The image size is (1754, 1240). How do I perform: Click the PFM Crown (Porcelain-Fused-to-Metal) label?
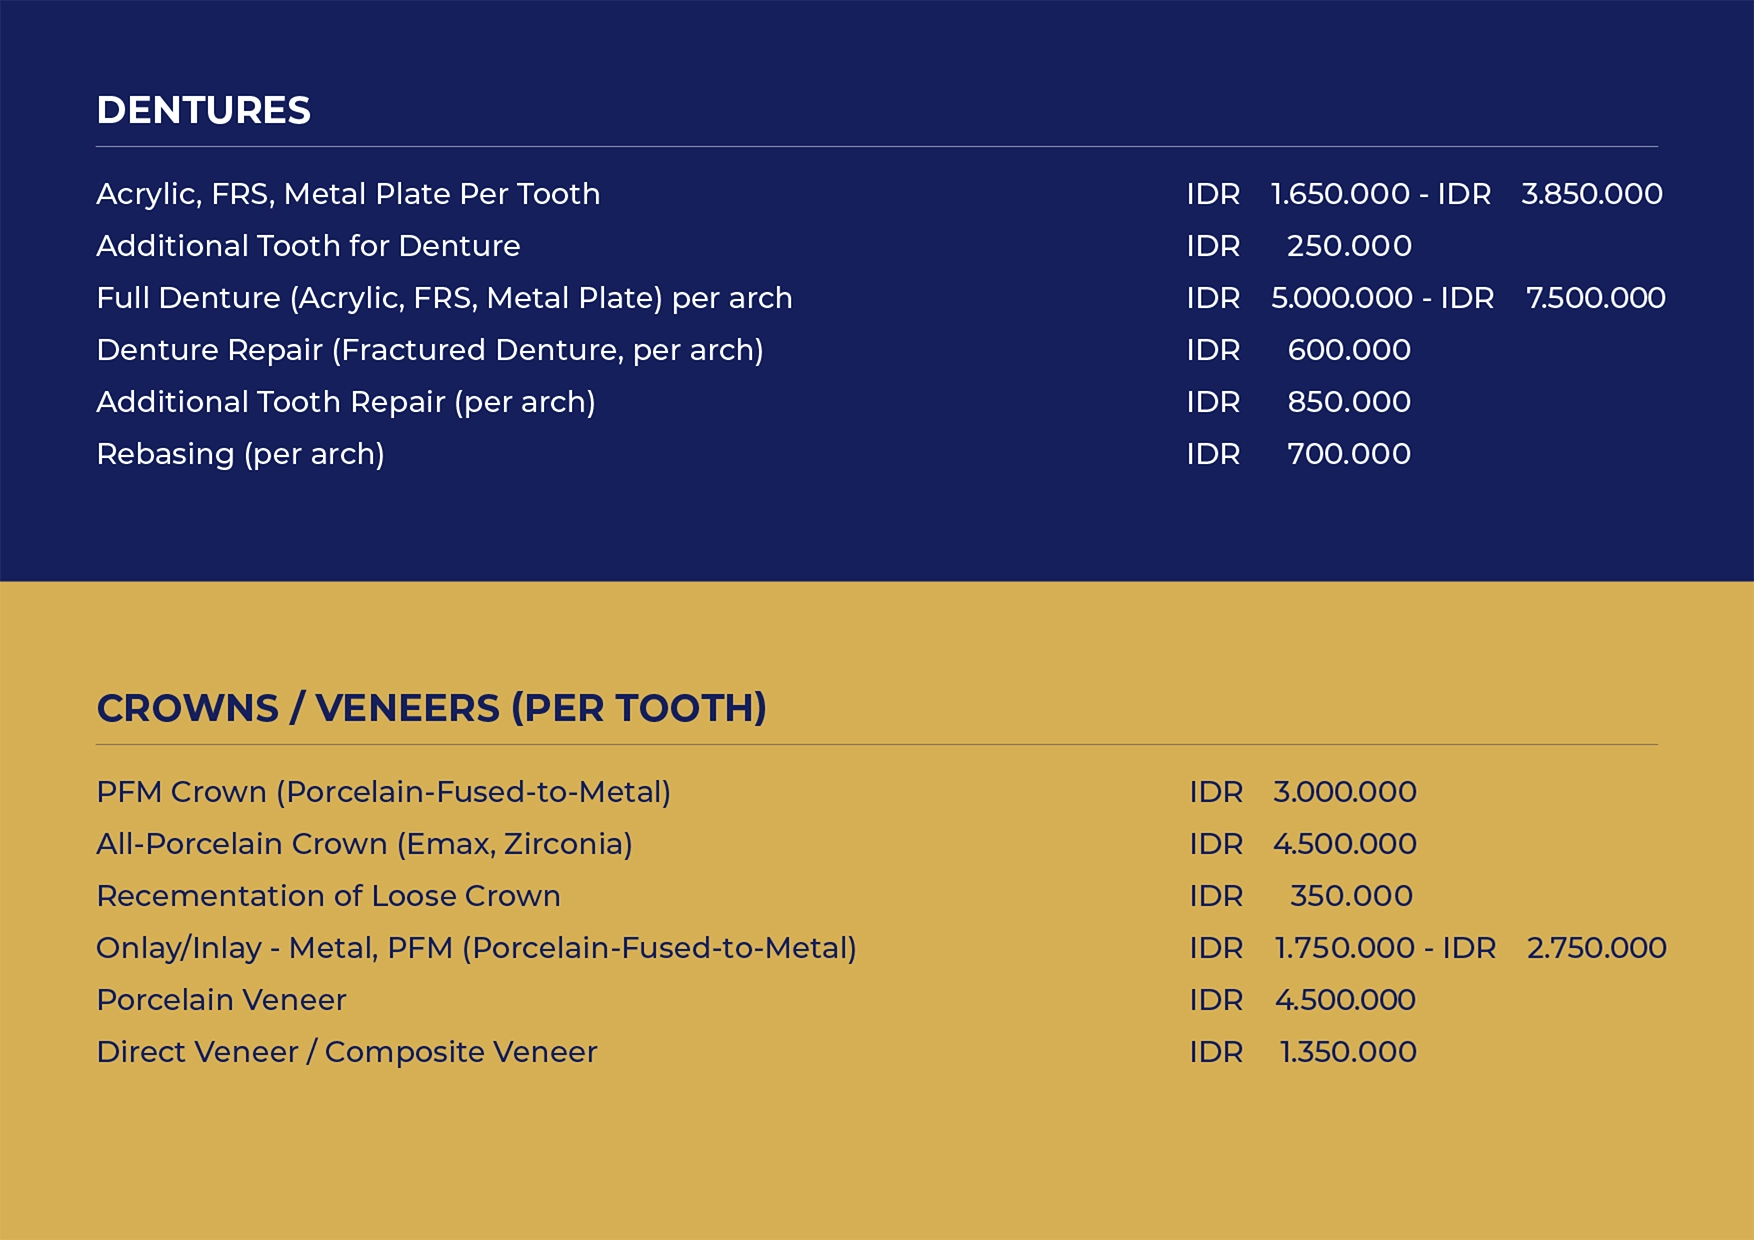(x=383, y=792)
